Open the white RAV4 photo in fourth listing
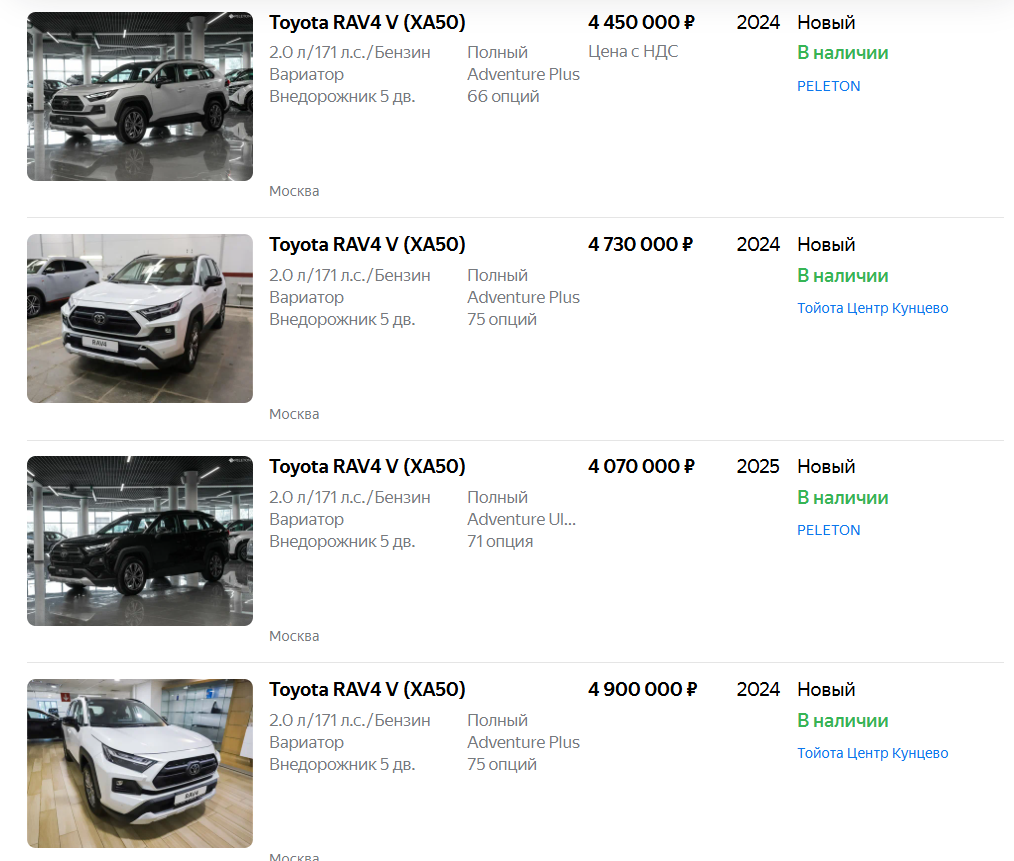Image resolution: width=1014 pixels, height=861 pixels. (x=140, y=763)
